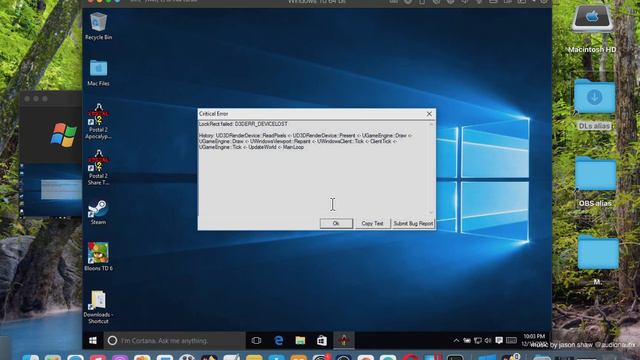The height and width of the screenshot is (360, 640).
Task: Click the Copy Text button
Action: tap(372, 223)
